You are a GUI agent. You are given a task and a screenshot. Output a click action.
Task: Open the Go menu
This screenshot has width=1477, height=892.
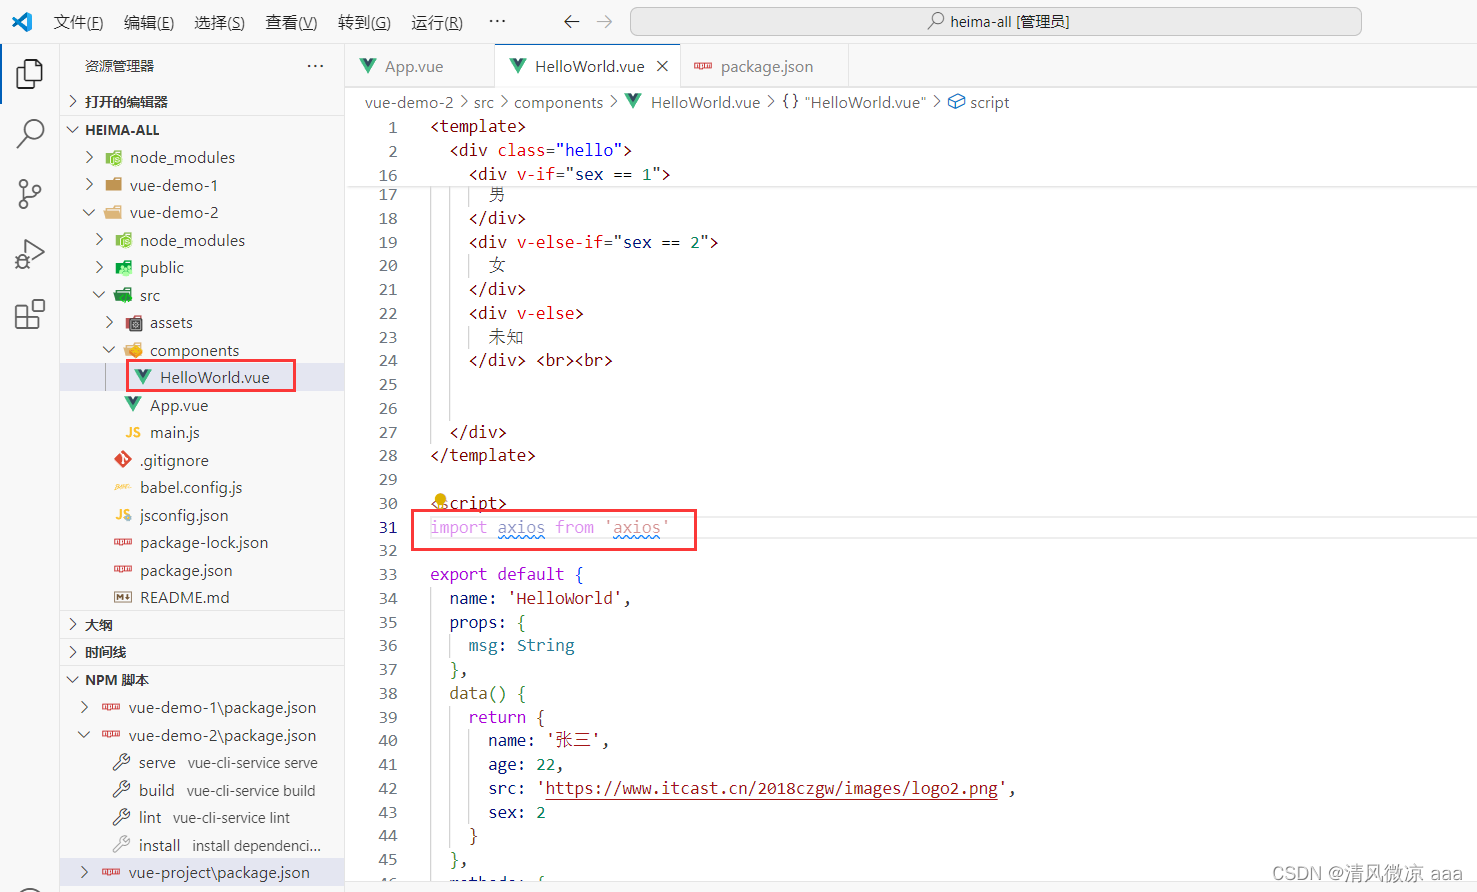point(364,22)
